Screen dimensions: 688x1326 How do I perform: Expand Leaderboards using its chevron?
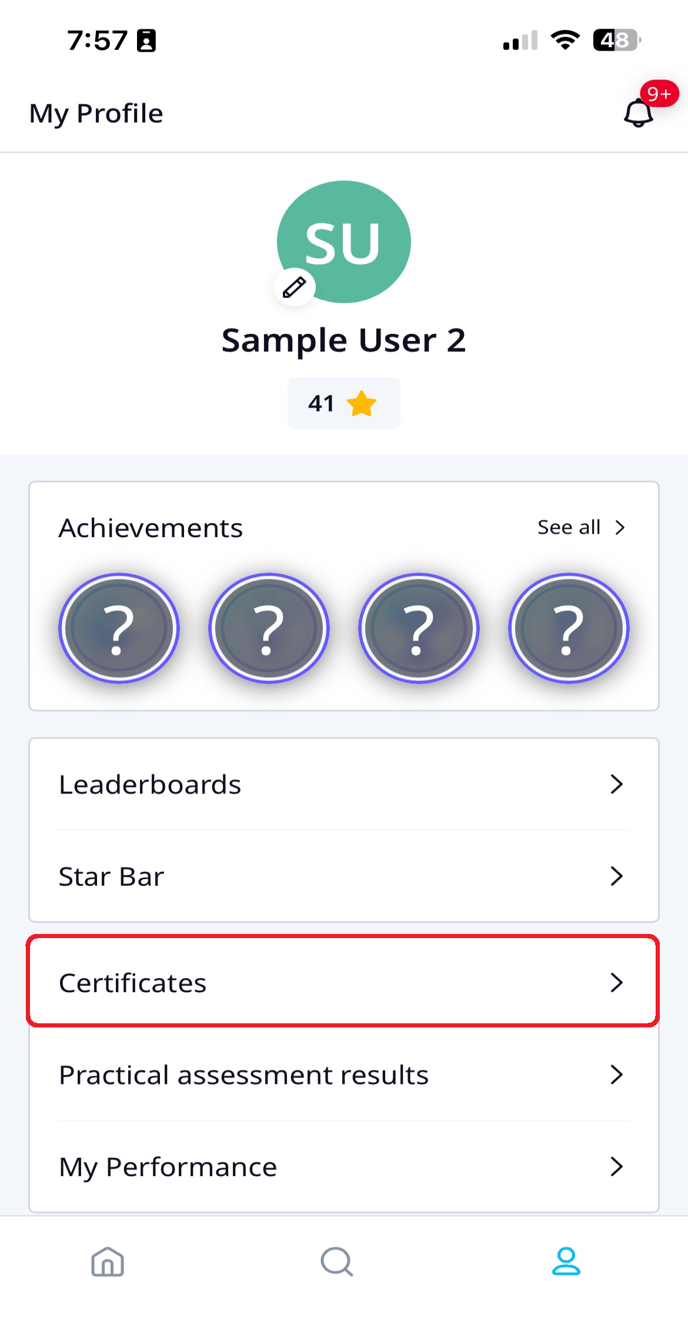click(x=617, y=784)
